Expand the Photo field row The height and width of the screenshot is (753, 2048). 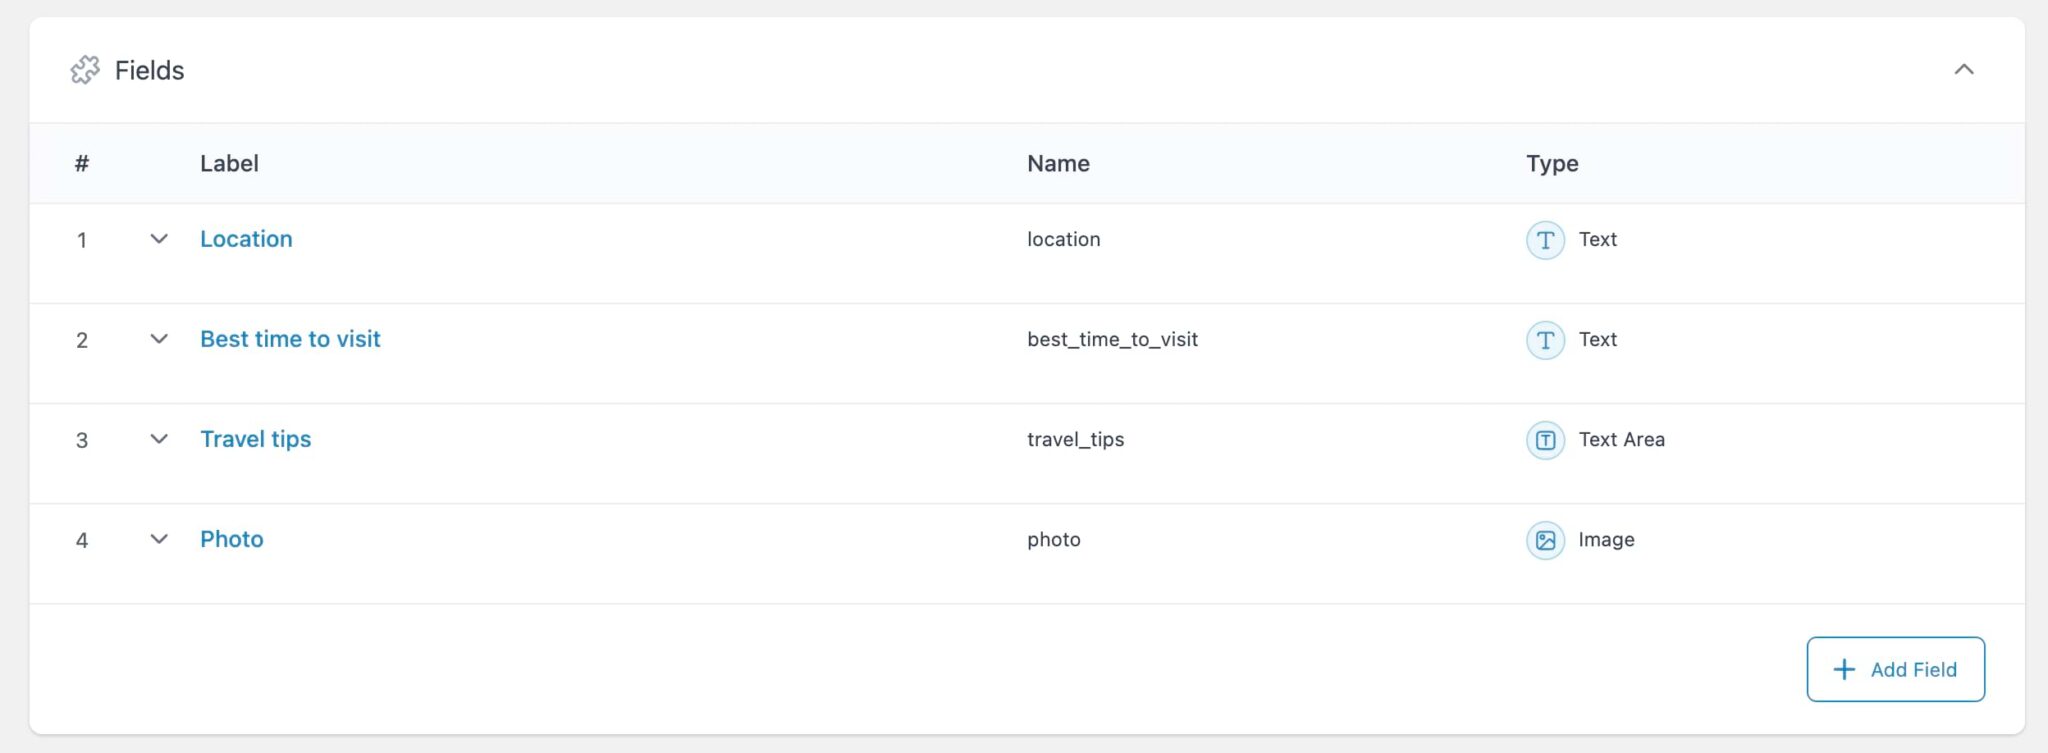point(159,539)
